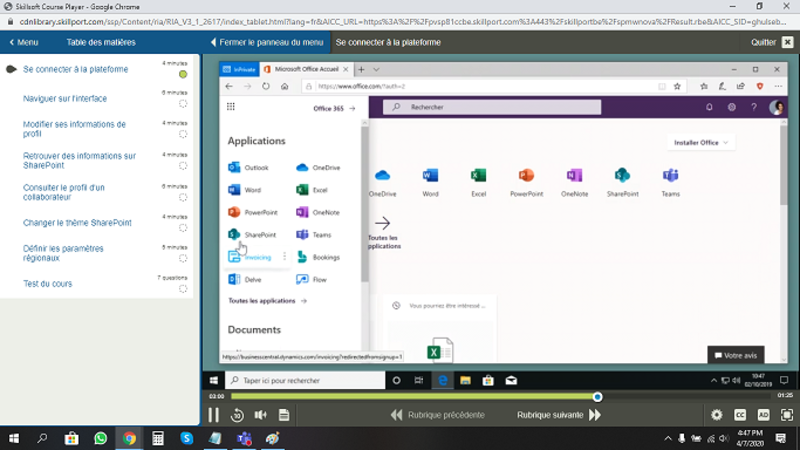Open WhatsApp from Windows taskbar

(x=101, y=438)
